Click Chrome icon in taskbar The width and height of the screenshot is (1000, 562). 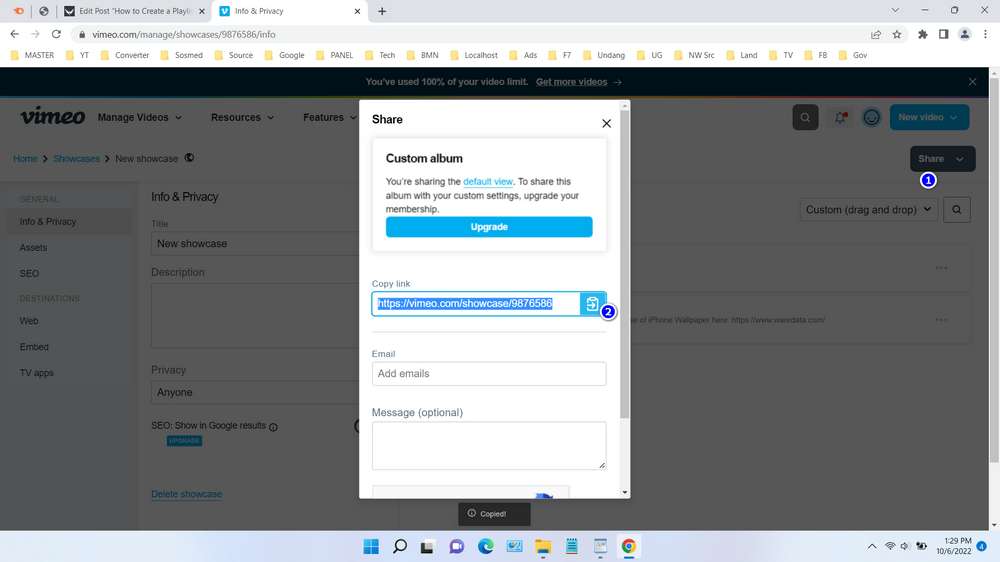click(x=628, y=547)
